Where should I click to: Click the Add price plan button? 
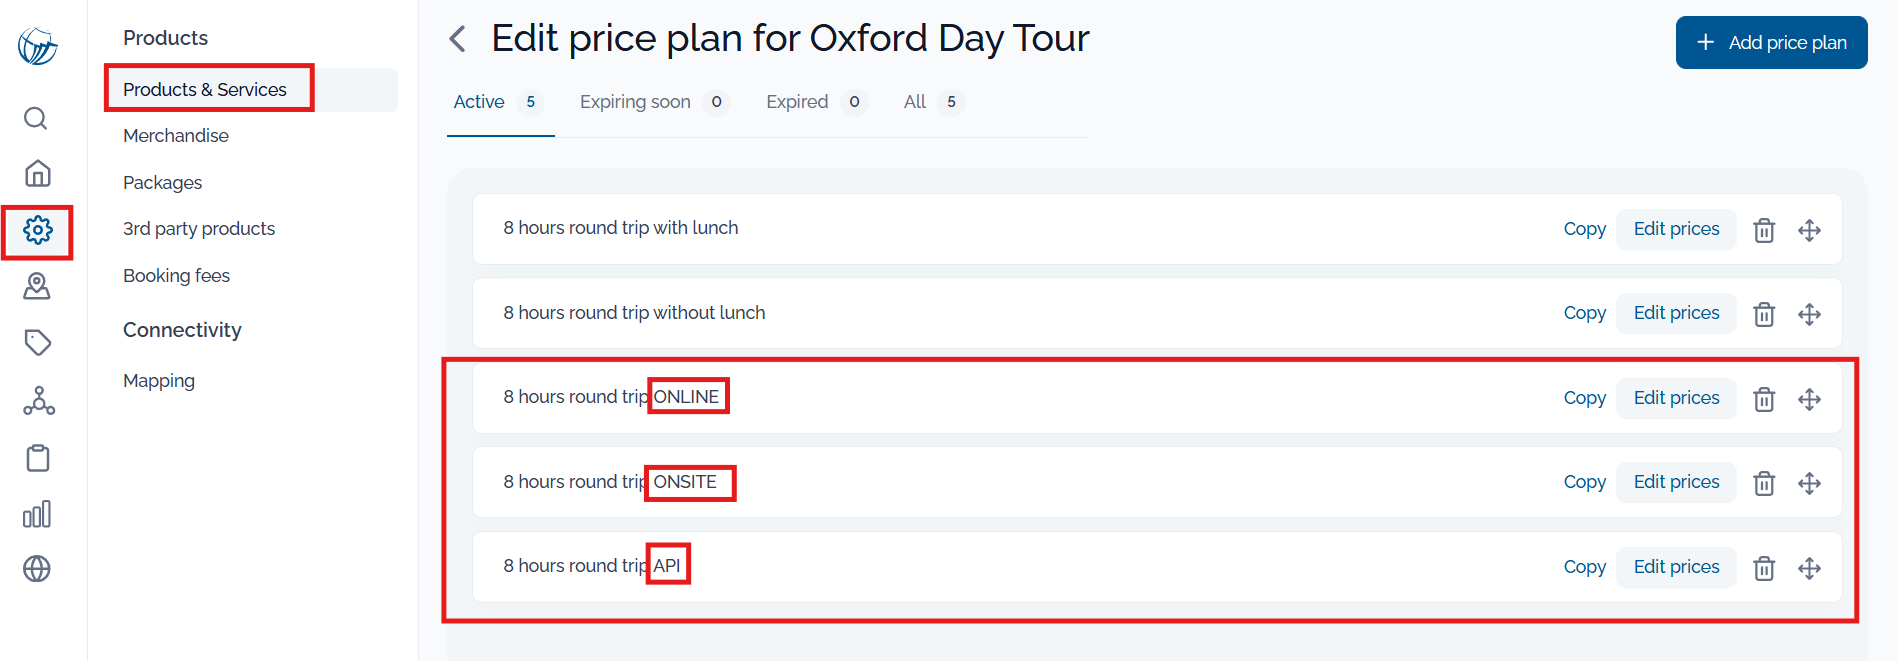[1771, 42]
